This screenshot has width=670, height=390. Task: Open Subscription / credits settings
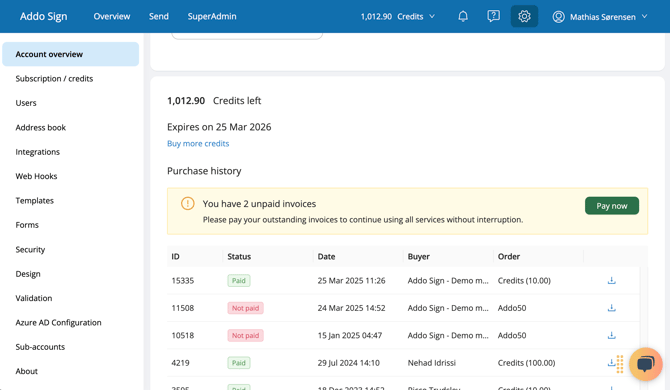tap(54, 79)
